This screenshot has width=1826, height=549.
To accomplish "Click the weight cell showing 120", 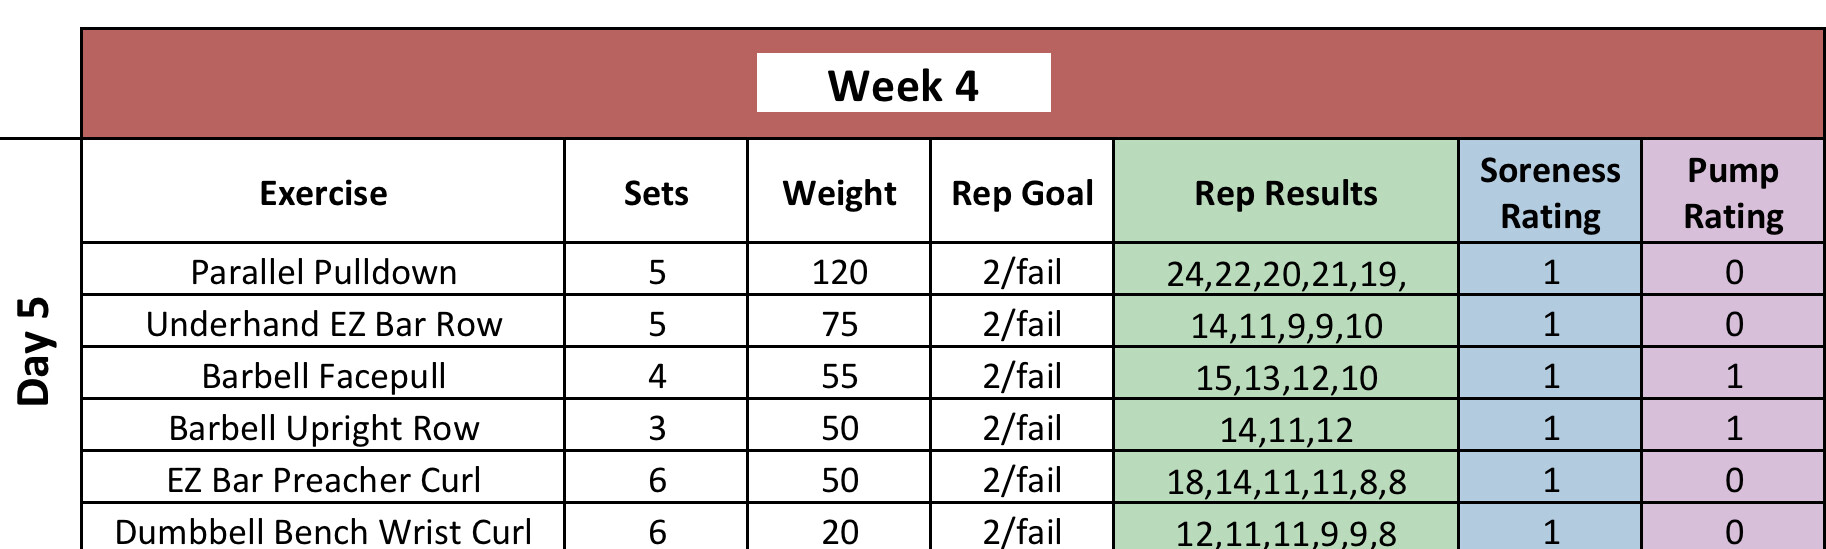I will 839,271.
